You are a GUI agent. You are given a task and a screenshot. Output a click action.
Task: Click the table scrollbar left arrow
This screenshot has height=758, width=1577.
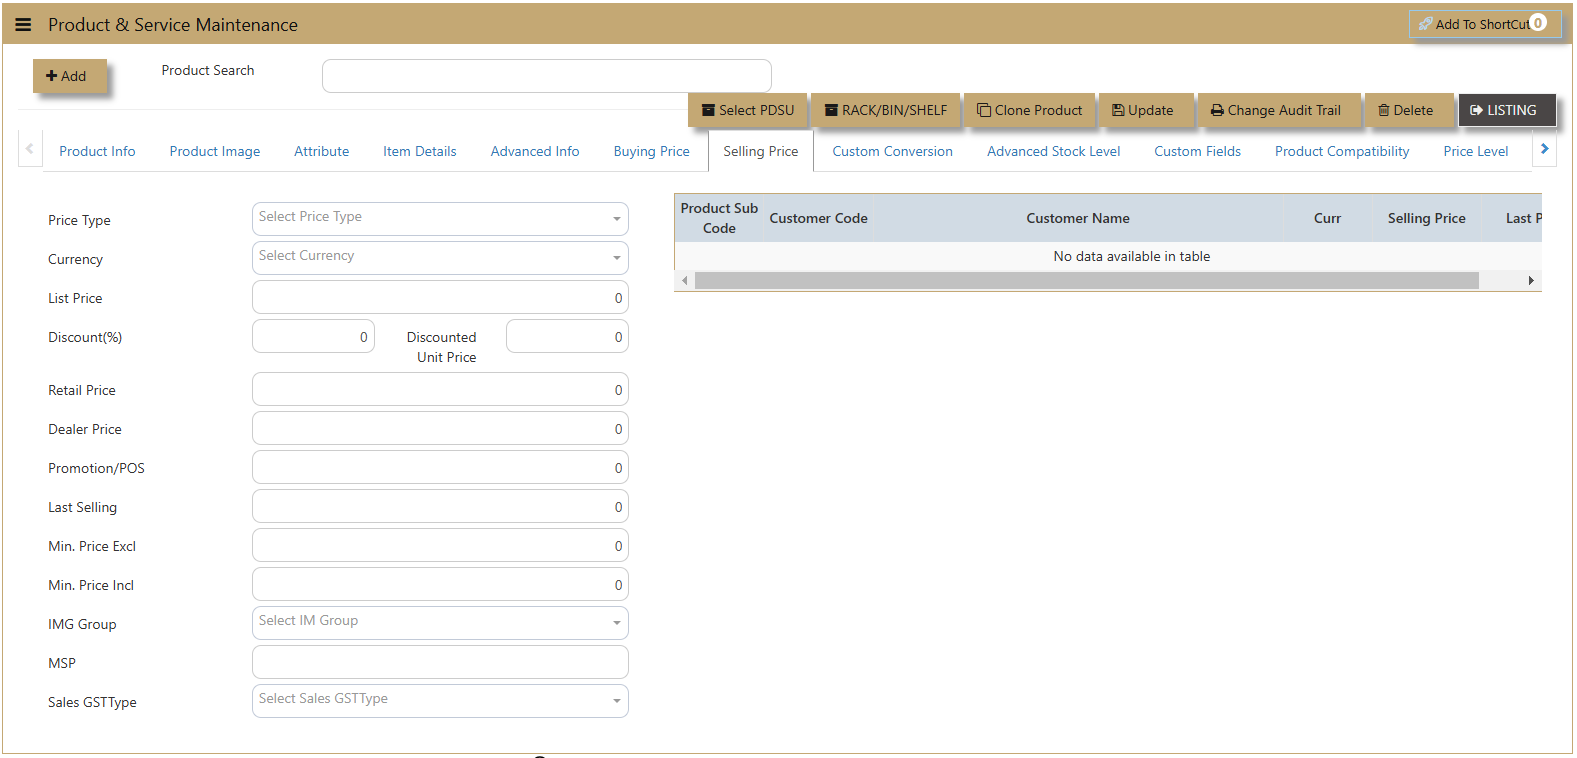(685, 280)
